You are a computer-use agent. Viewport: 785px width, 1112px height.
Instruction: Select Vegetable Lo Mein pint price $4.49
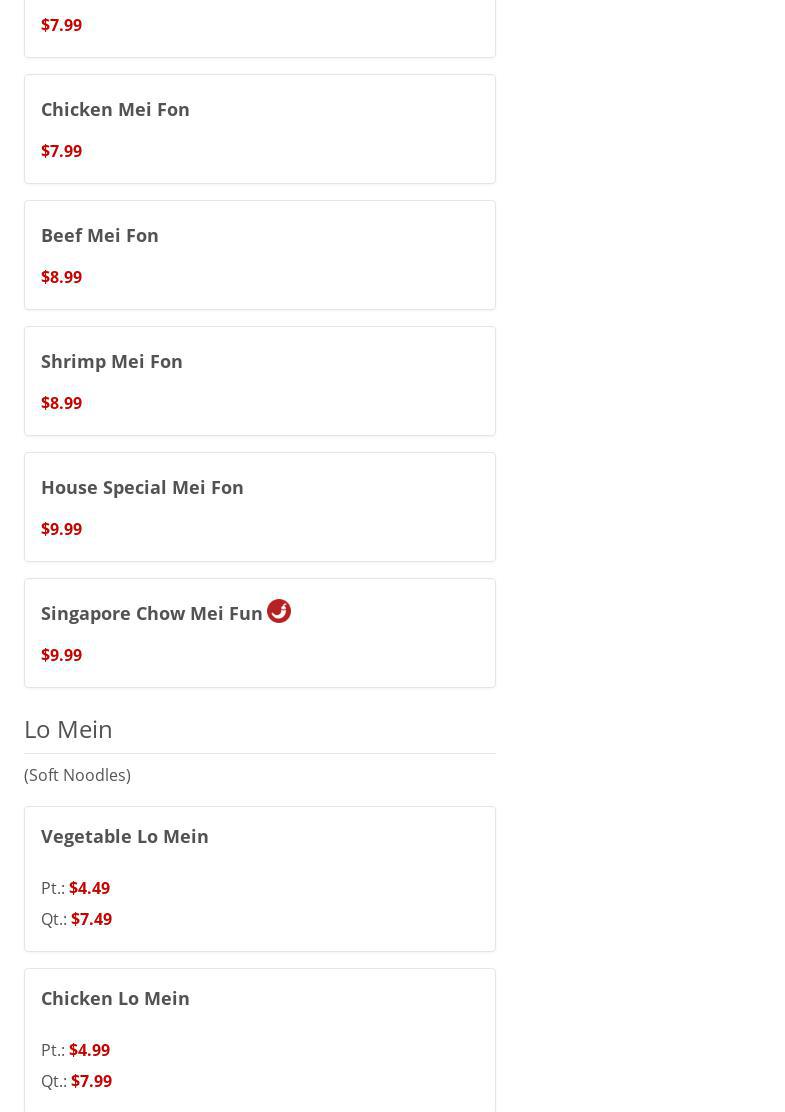coord(89,888)
